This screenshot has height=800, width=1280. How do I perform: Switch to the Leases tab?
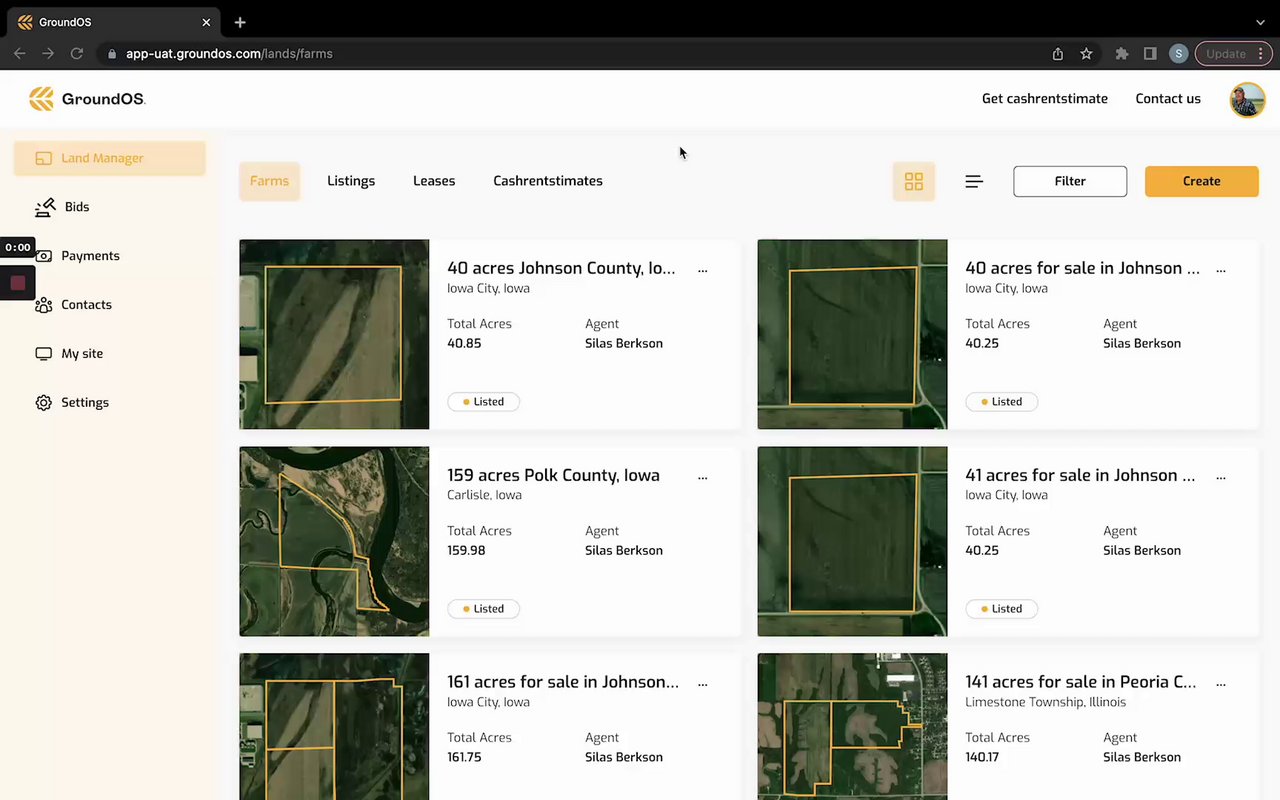(x=434, y=181)
